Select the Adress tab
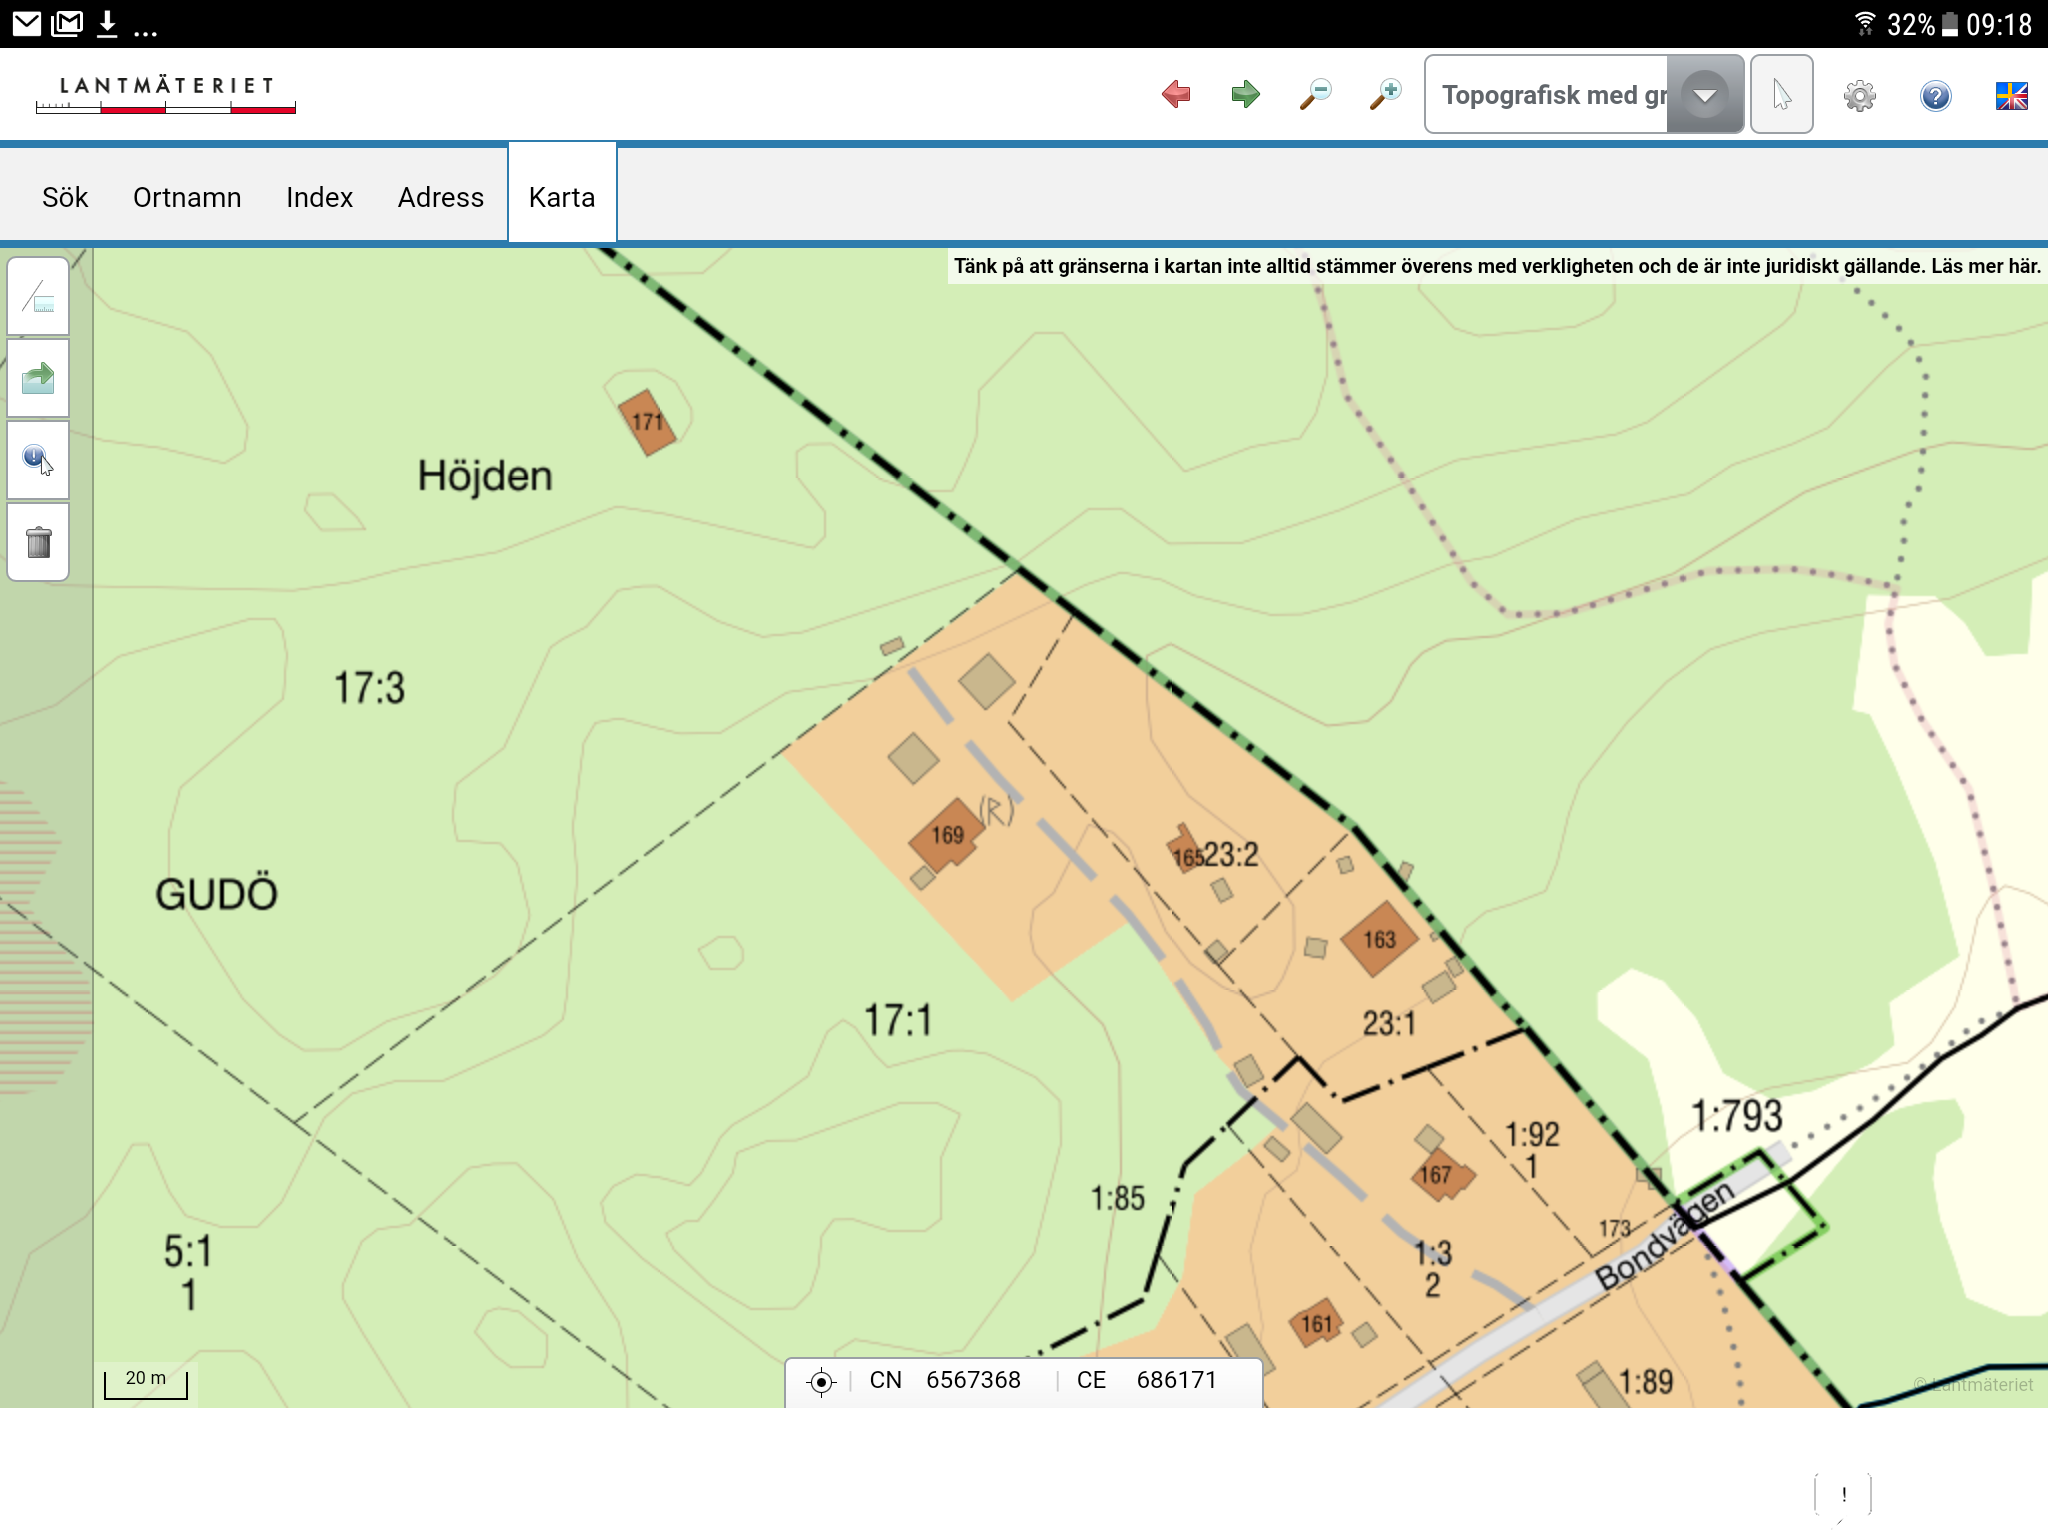 tap(440, 197)
